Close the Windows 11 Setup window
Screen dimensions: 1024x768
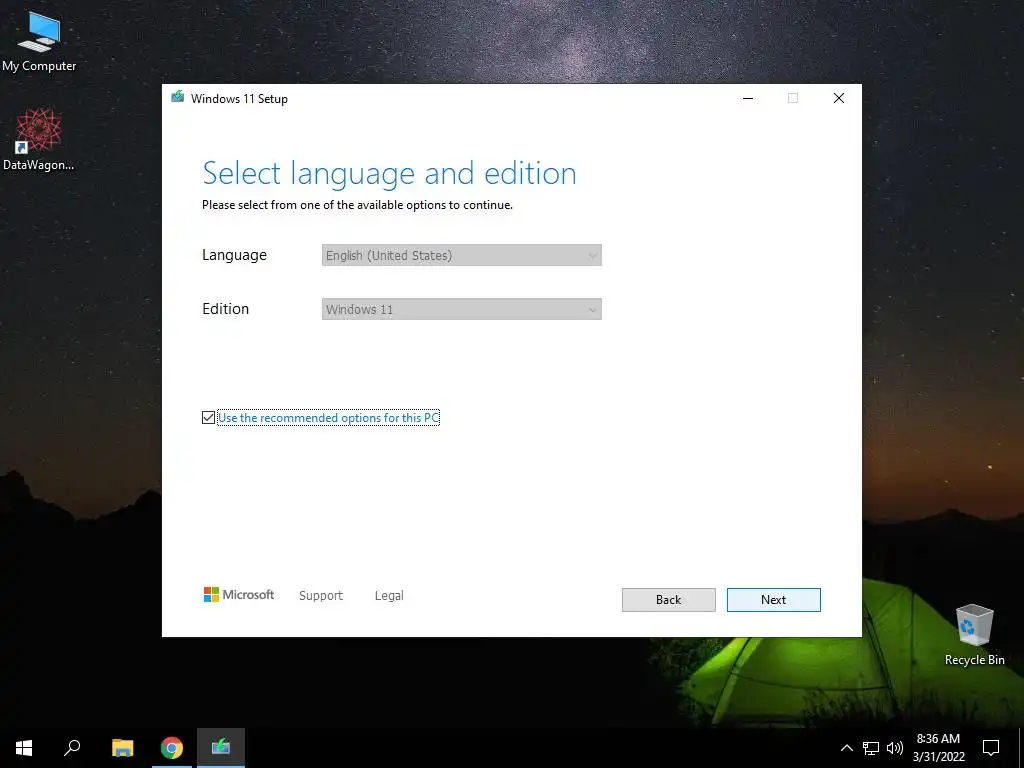click(839, 98)
